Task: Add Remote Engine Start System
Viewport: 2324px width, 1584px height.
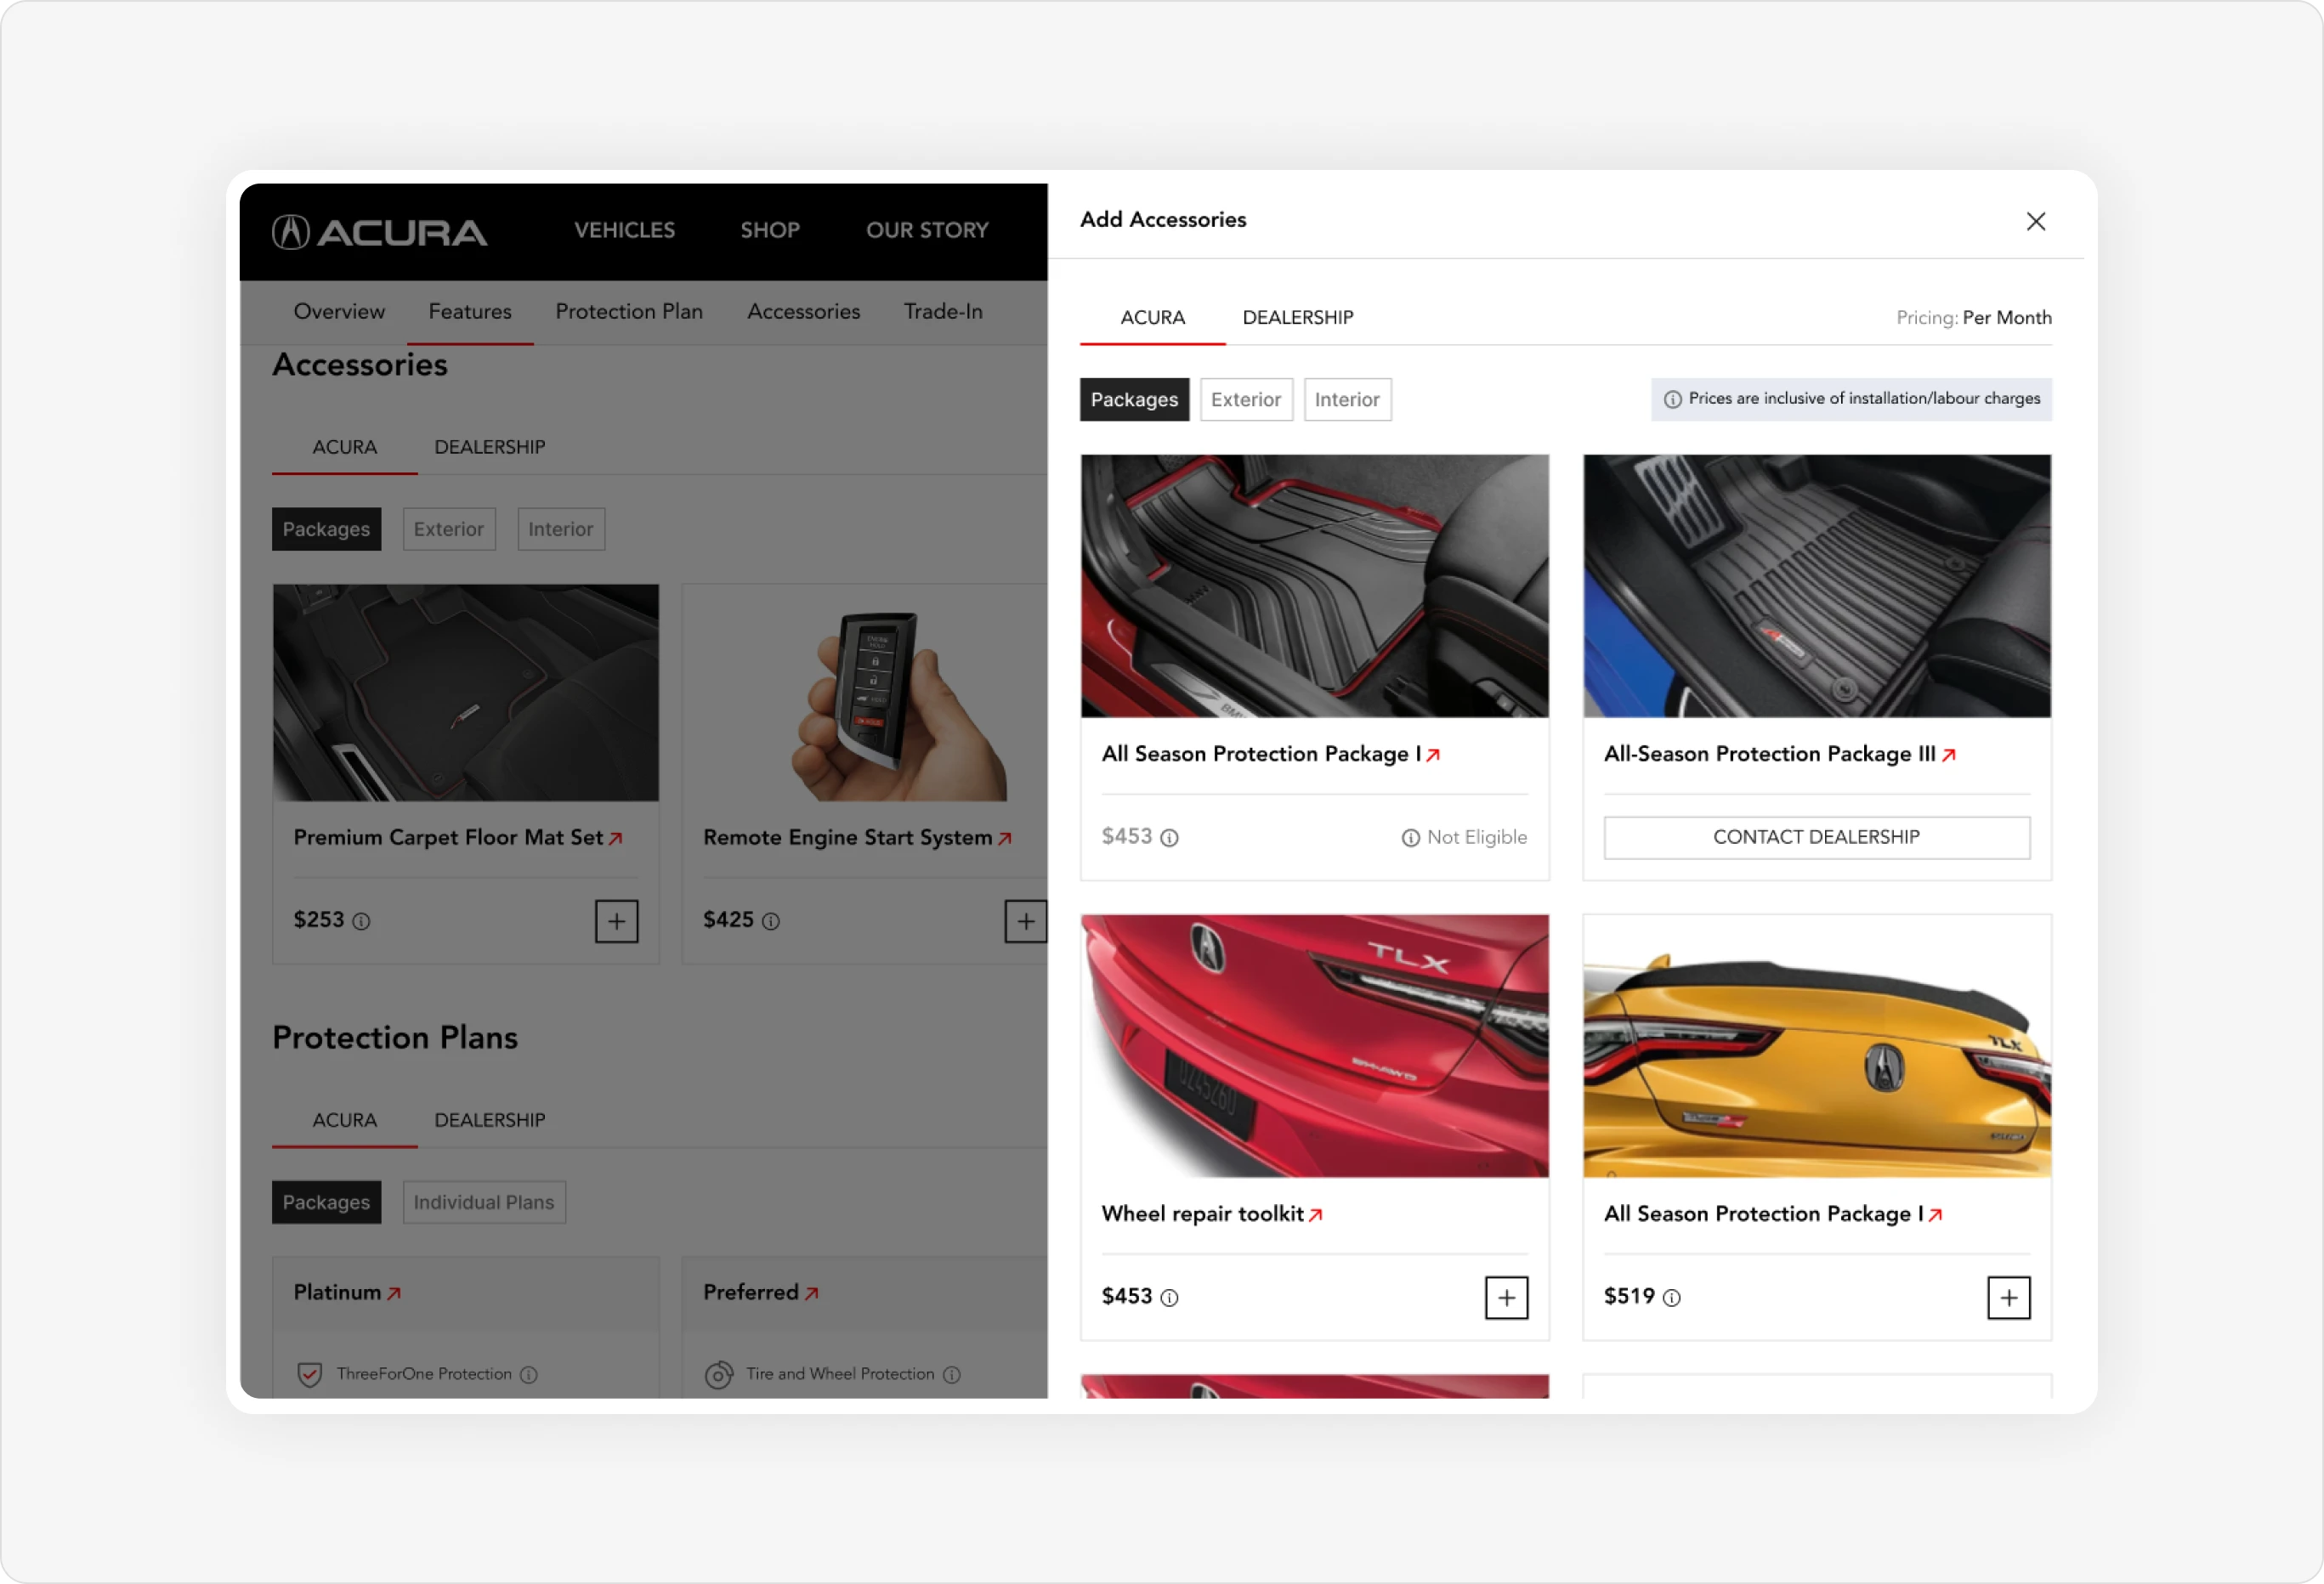Action: (x=1025, y=921)
